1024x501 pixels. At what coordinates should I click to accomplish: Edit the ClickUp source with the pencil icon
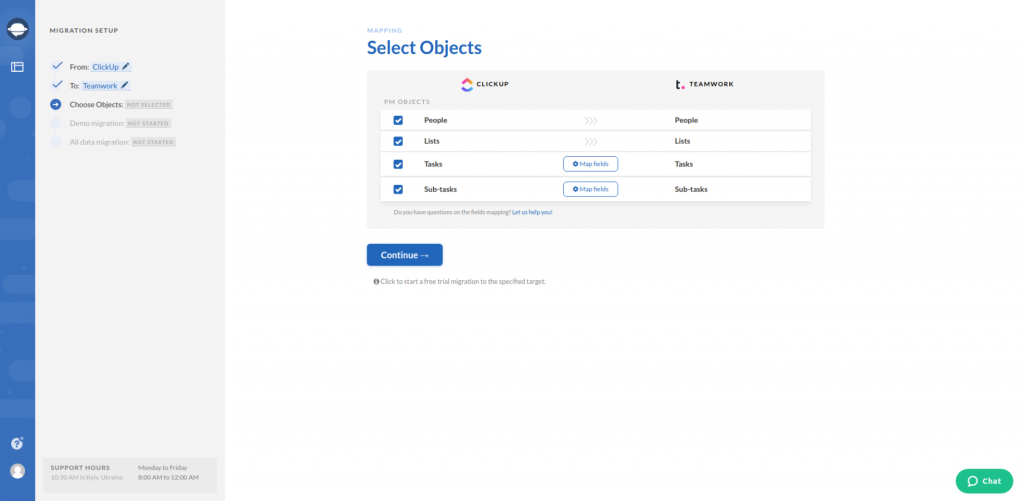coord(126,67)
